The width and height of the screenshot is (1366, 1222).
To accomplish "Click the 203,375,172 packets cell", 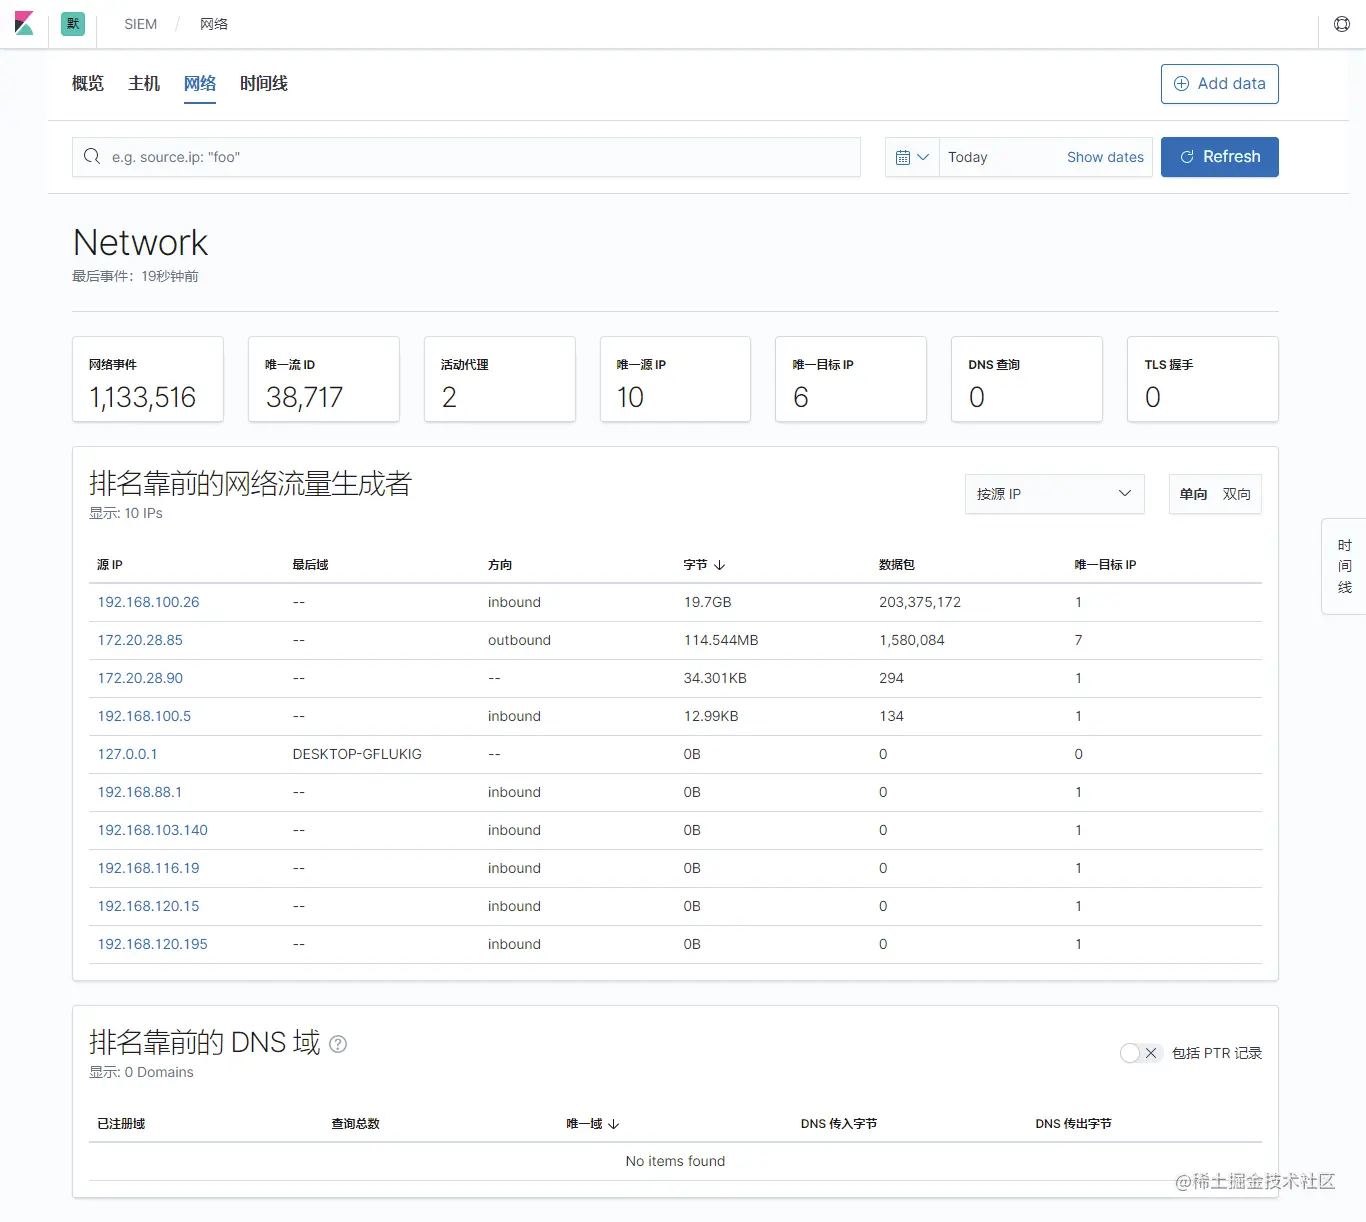I will pyautogui.click(x=920, y=602).
